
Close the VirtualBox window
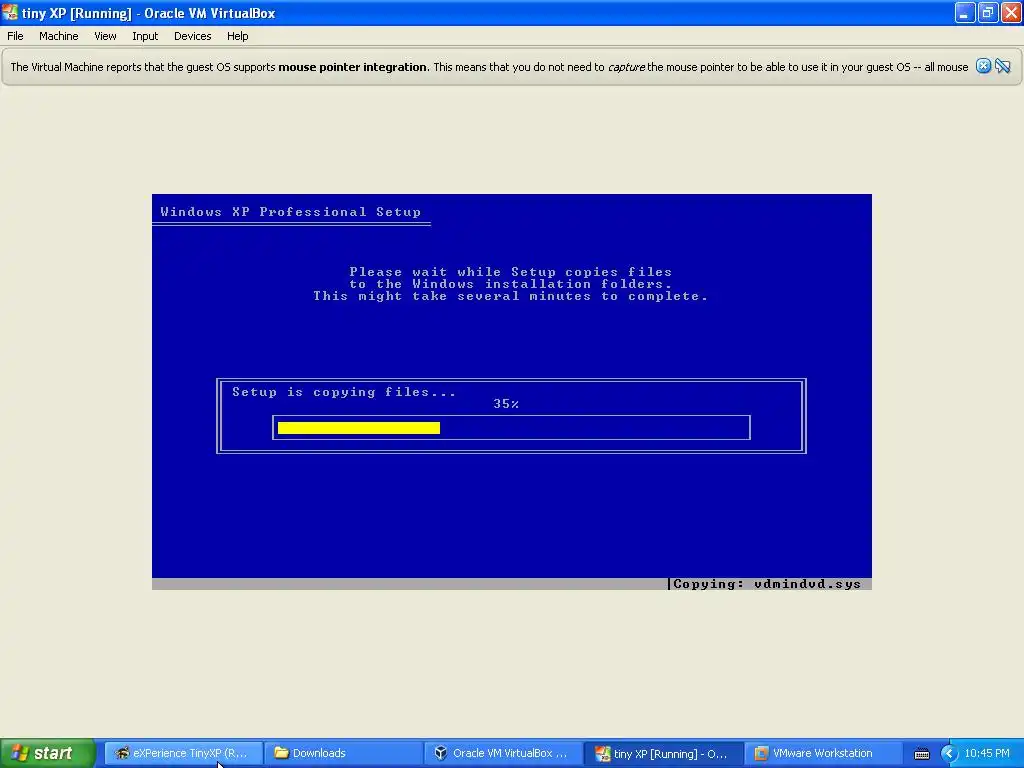[x=1011, y=12]
